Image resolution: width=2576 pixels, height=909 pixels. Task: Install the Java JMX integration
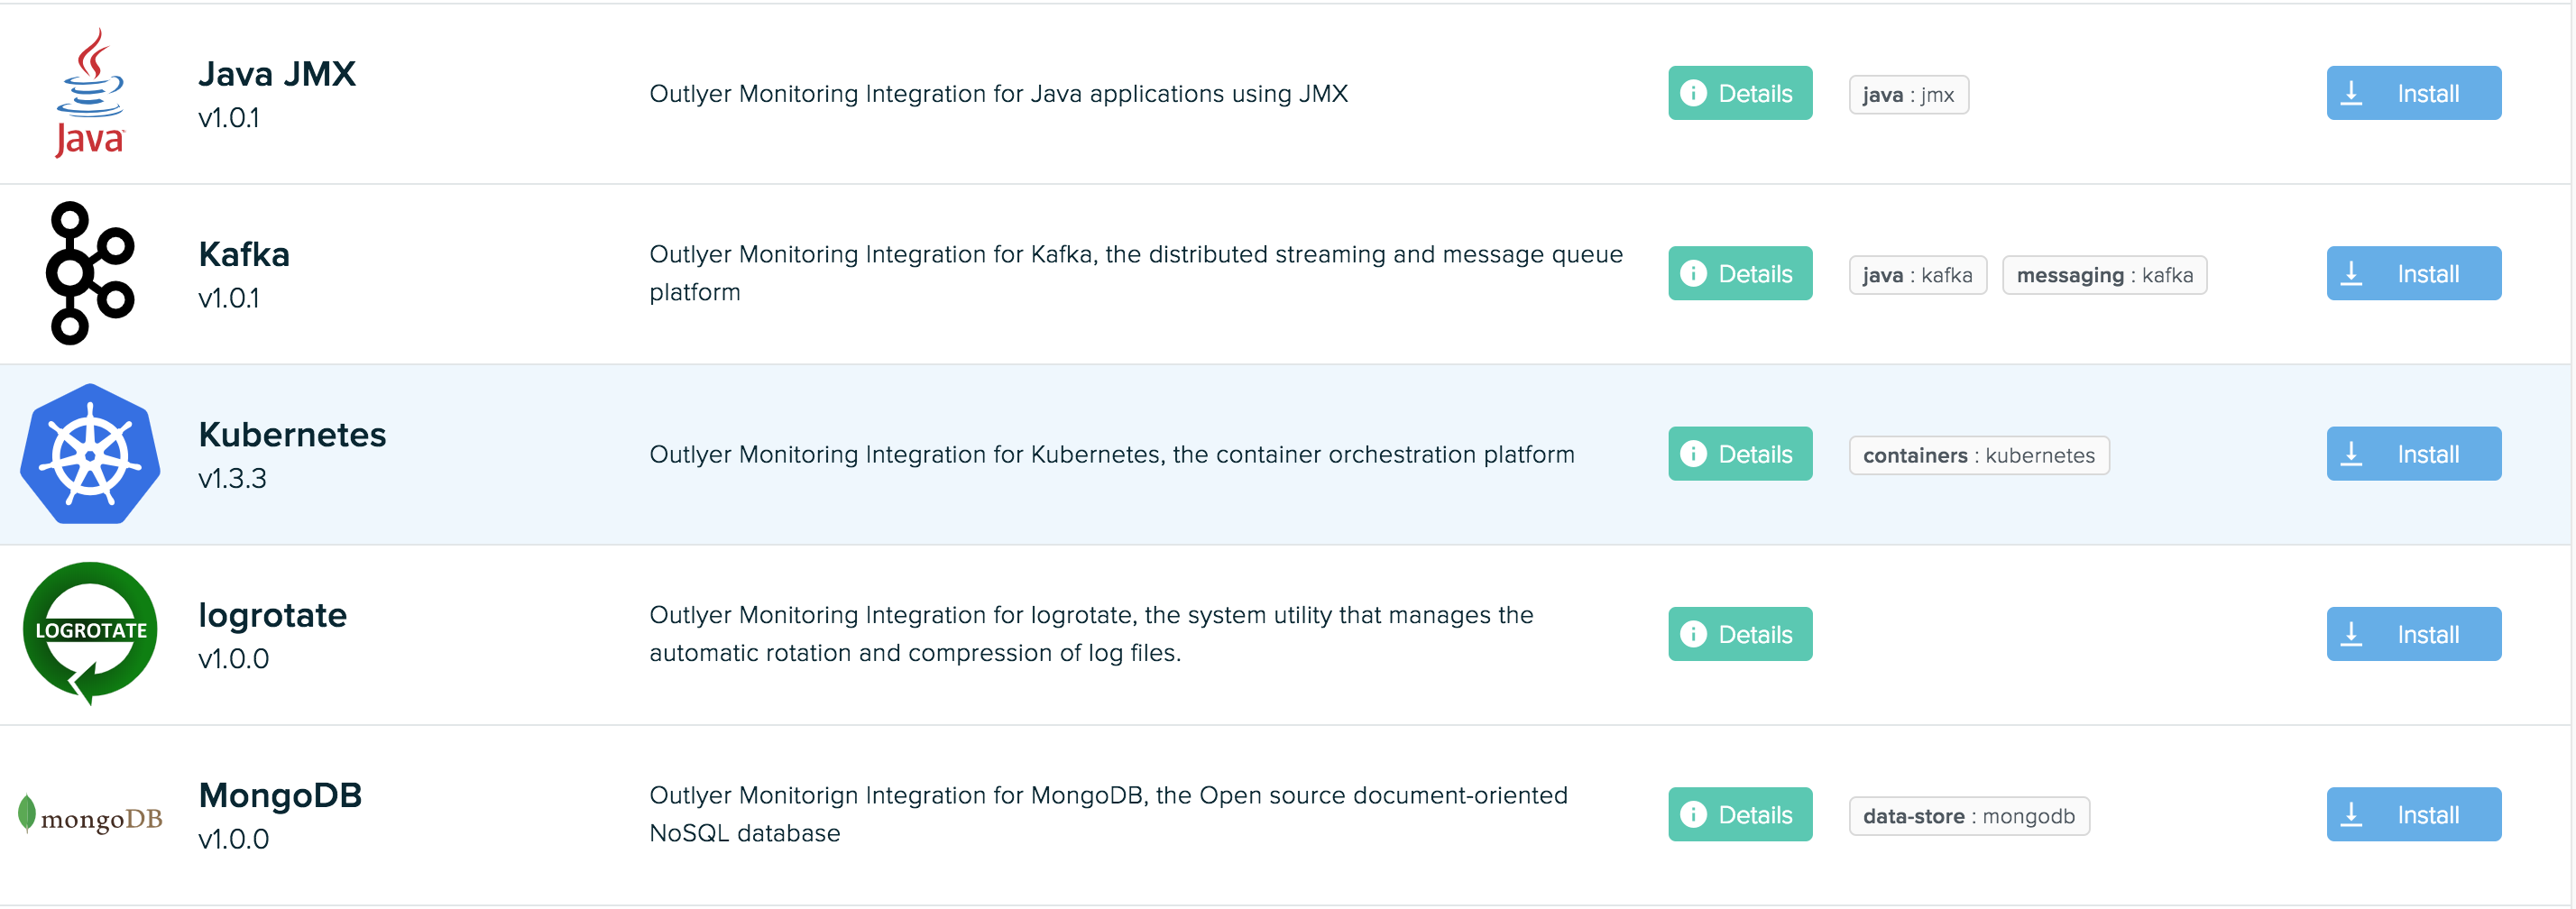(x=2414, y=93)
